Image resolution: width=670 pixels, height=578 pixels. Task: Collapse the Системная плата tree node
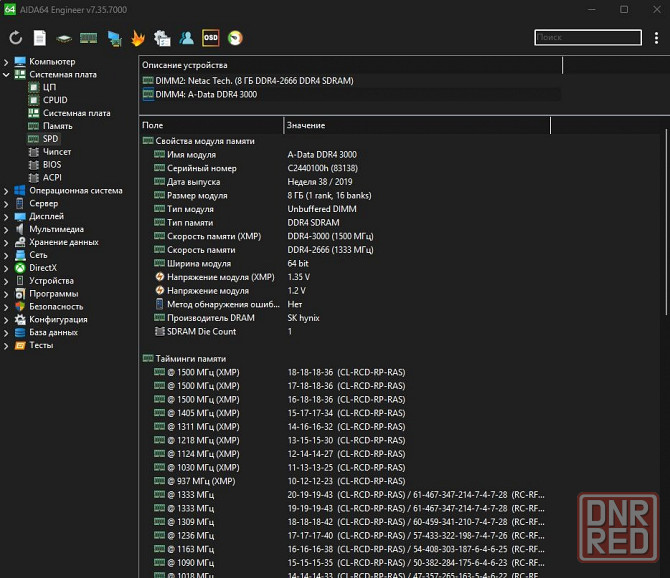click(6, 75)
